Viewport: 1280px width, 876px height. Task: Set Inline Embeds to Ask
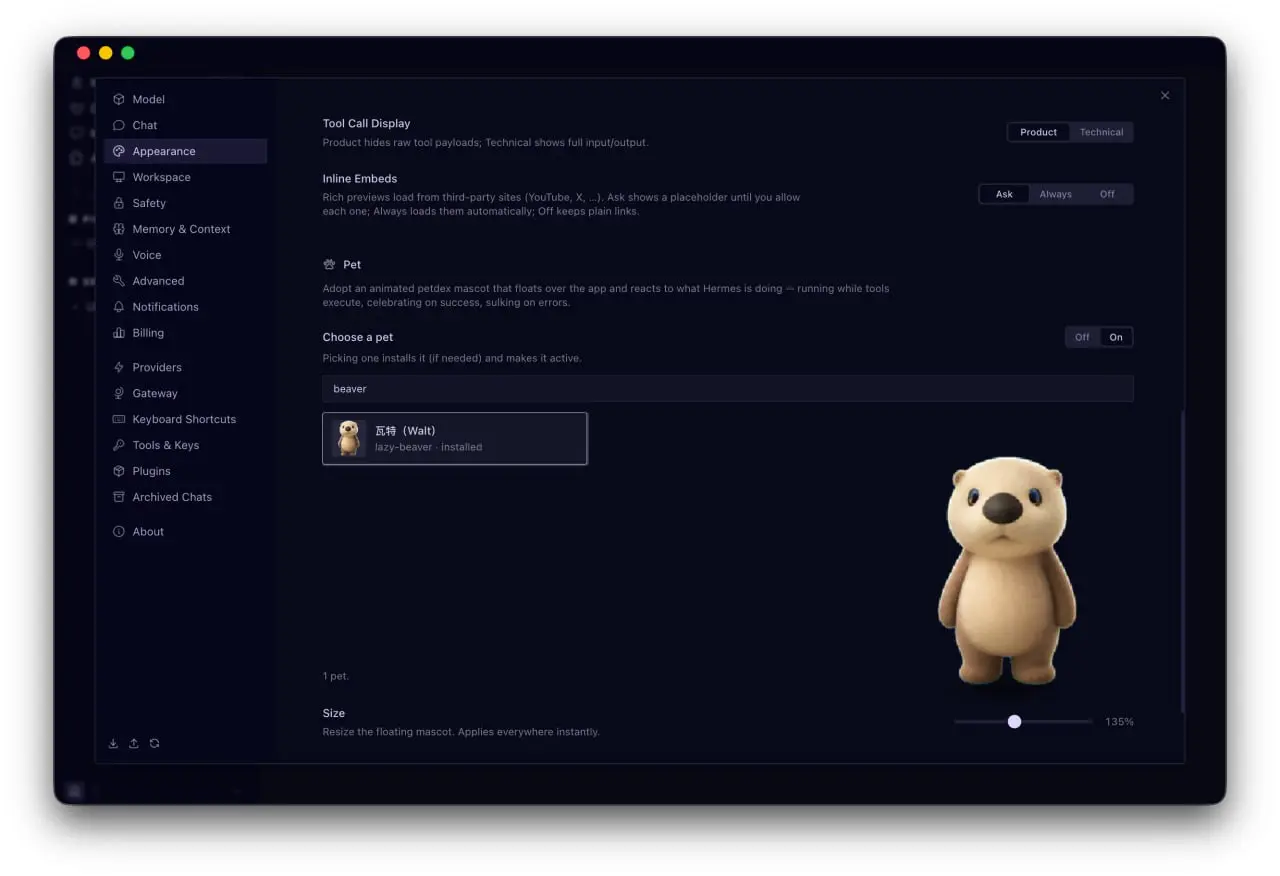1004,194
